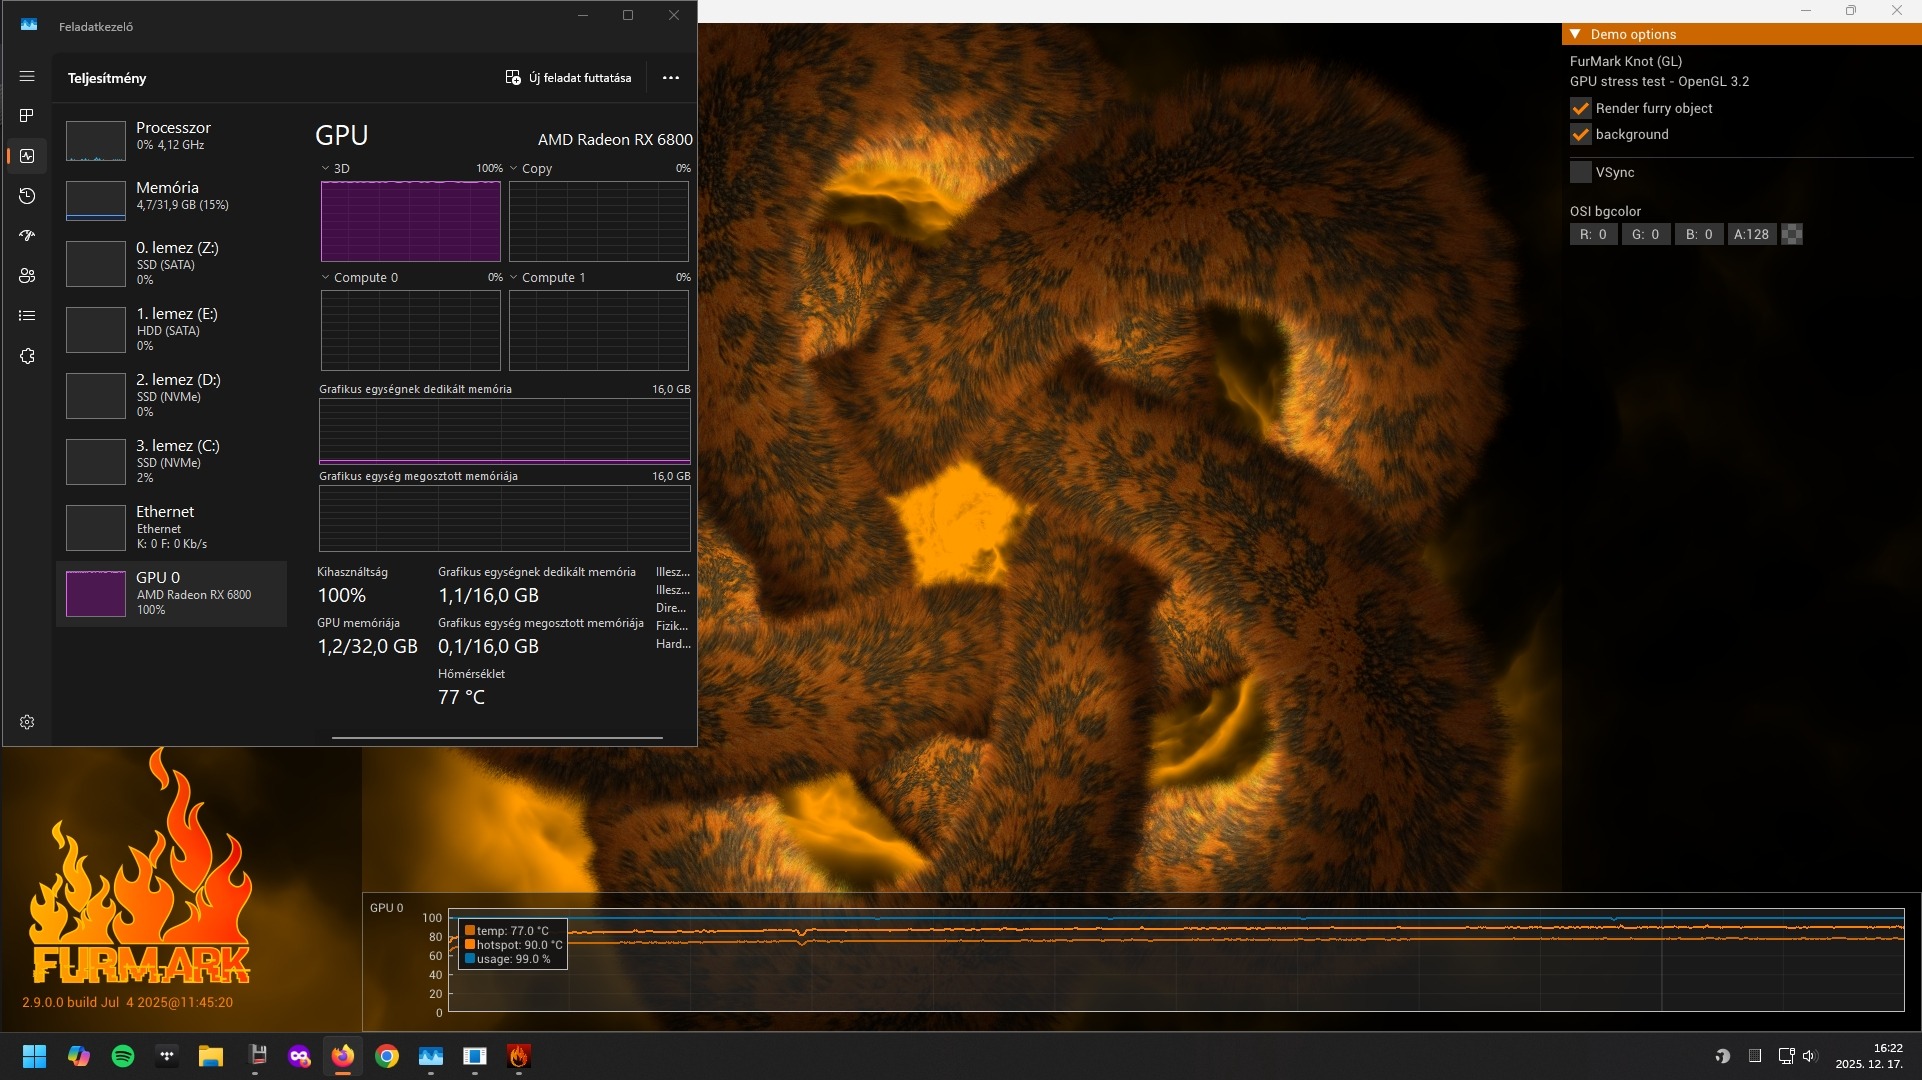
Task: Open the Processes page icon in sidebar
Action: click(x=27, y=116)
